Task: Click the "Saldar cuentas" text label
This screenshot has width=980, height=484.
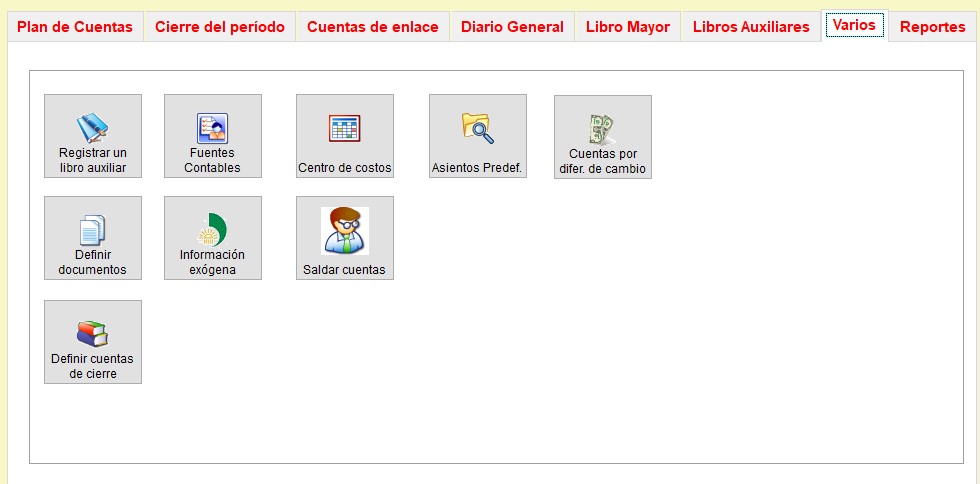Action: point(344,270)
